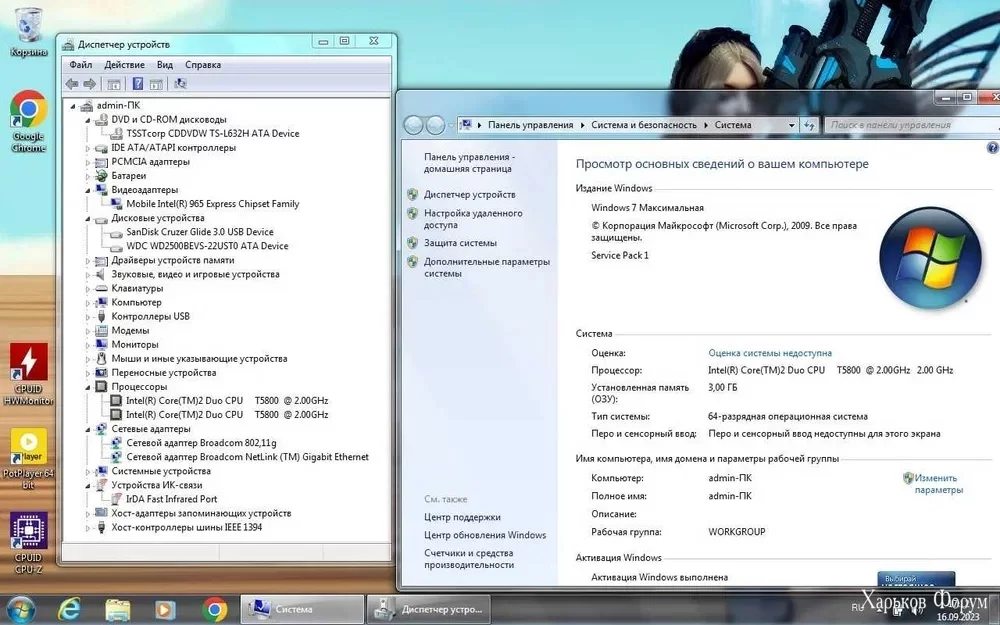The image size is (1000, 625).
Task: Open address bar history dropdown arrow
Action: pyautogui.click(x=791, y=125)
